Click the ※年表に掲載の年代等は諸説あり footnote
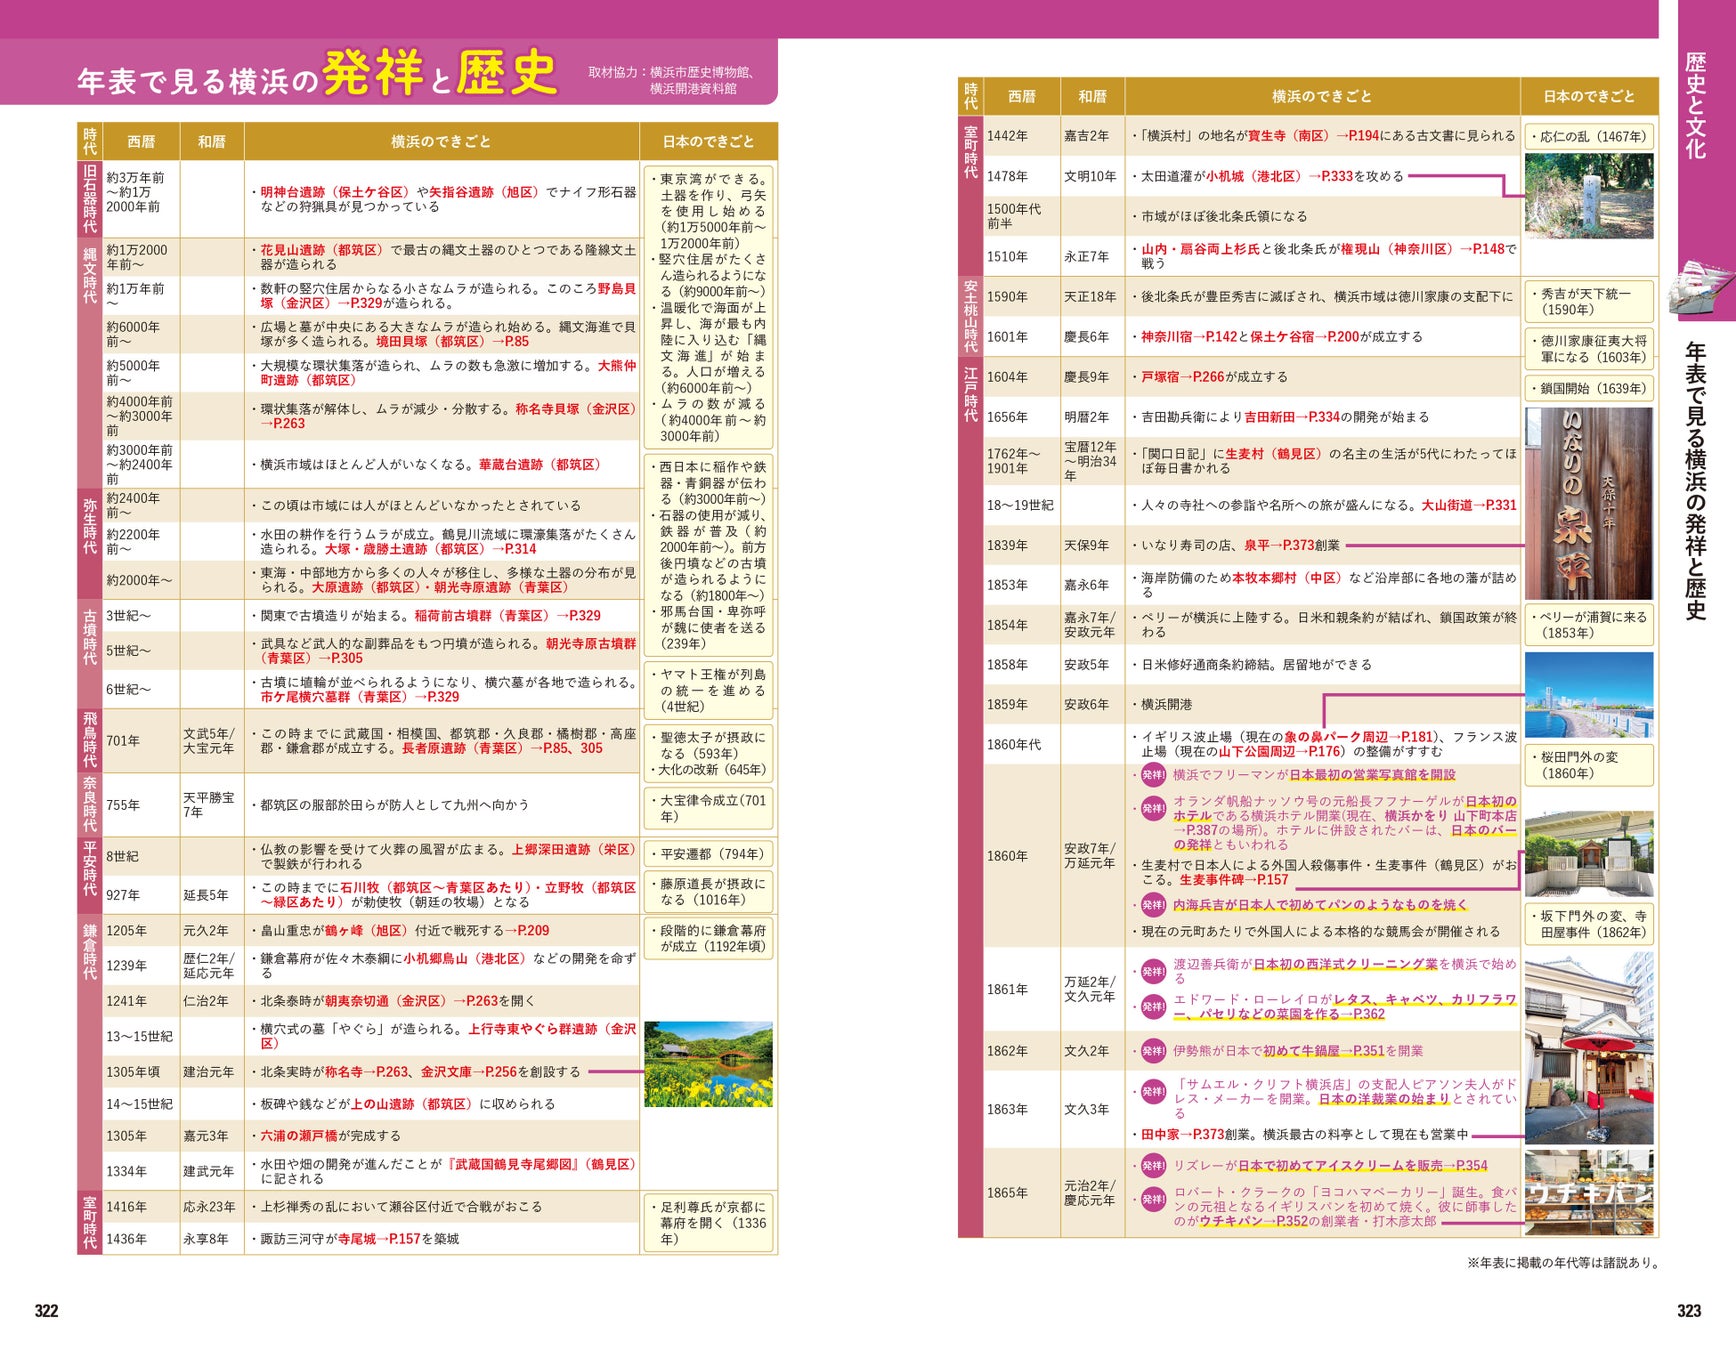The height and width of the screenshot is (1350, 1736). (1563, 1263)
